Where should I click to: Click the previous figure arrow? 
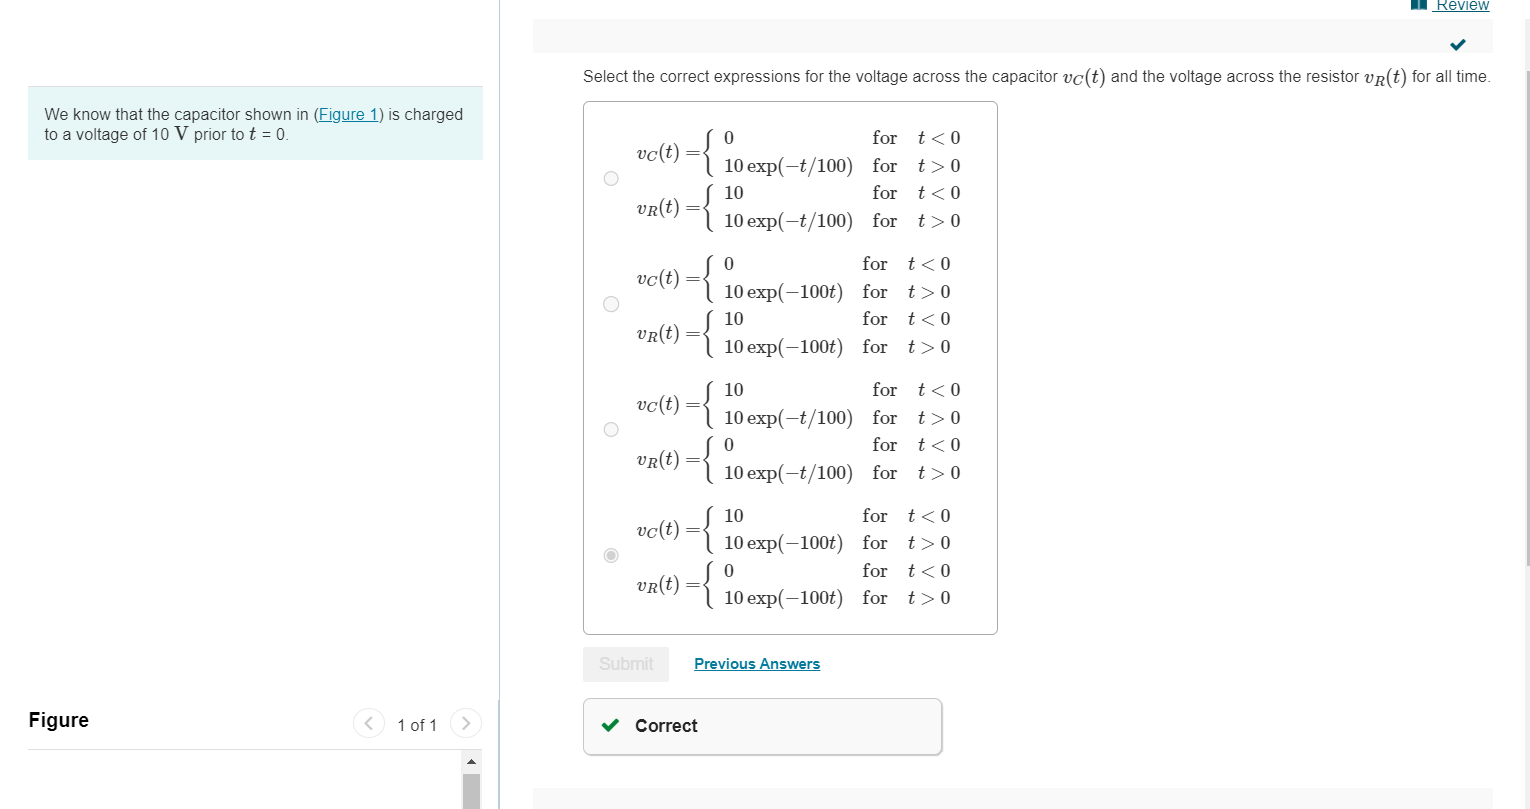(368, 723)
